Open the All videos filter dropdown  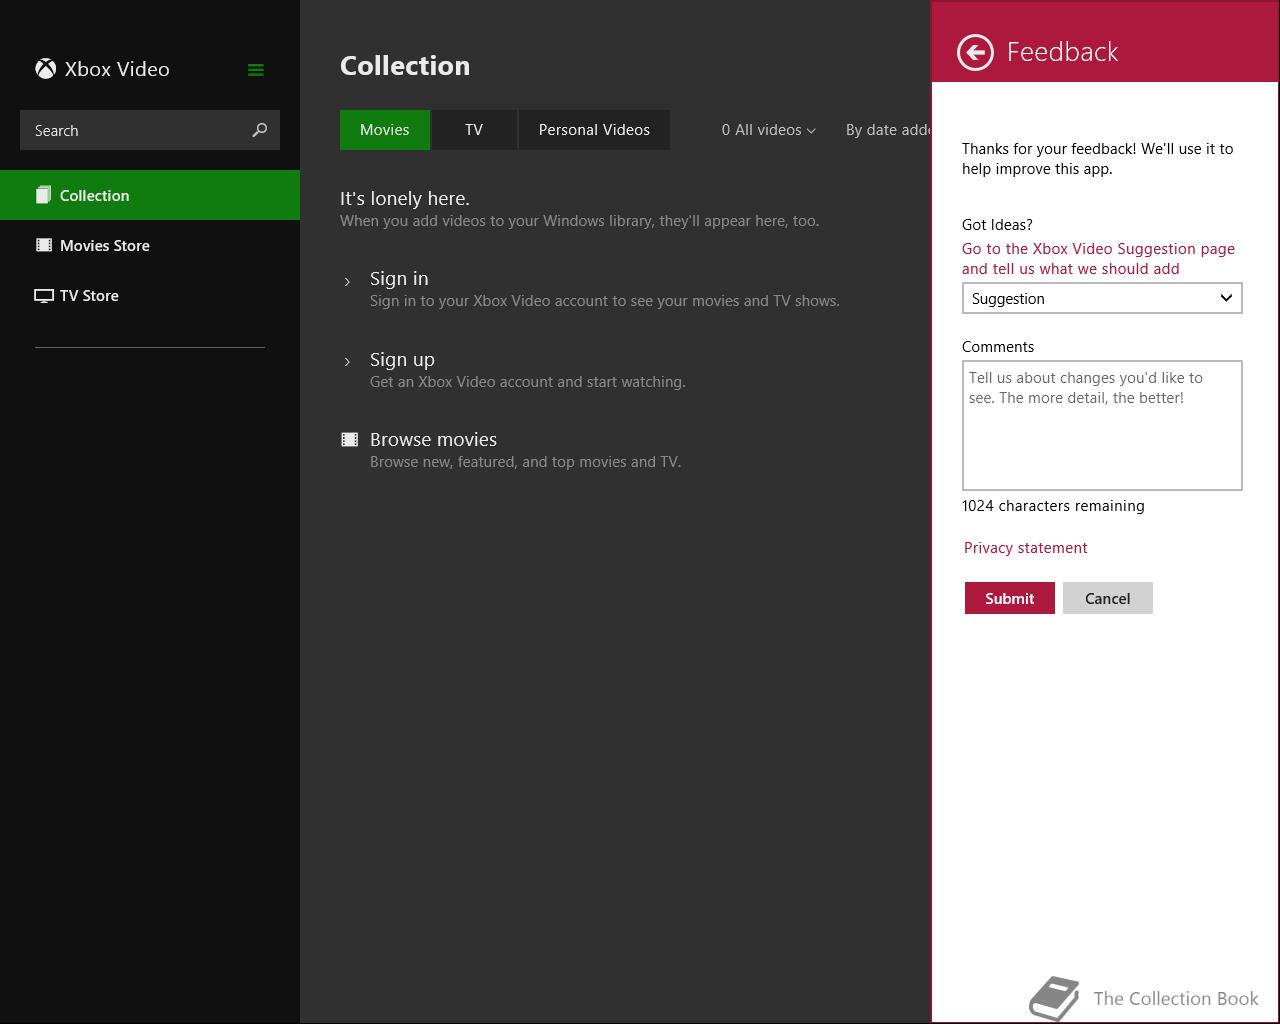coord(768,130)
